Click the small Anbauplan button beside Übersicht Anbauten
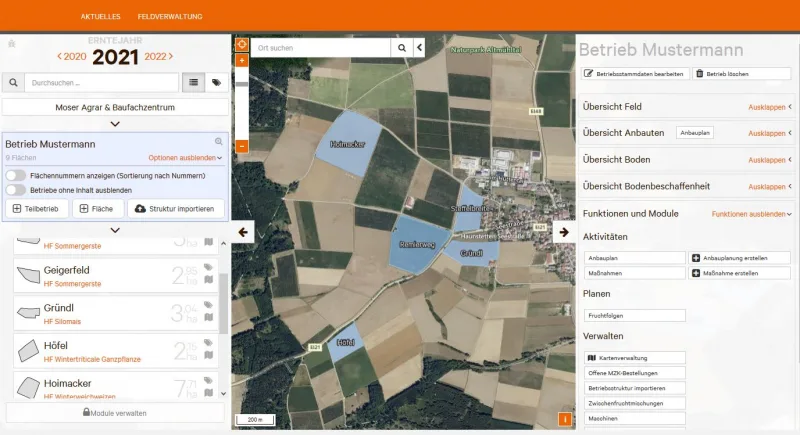 (695, 133)
